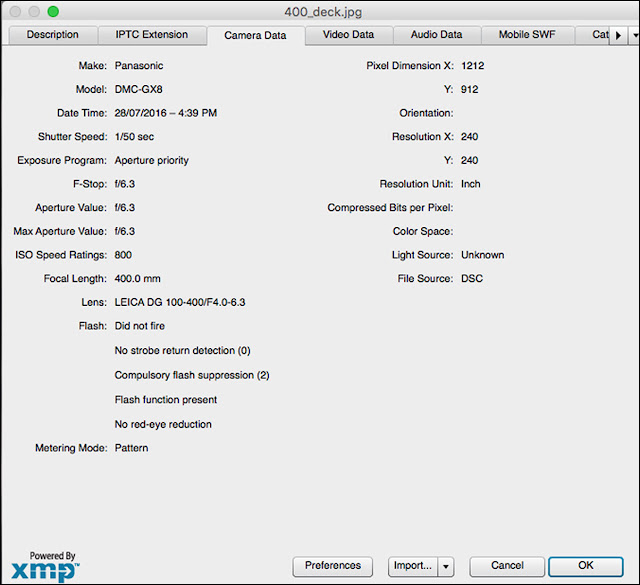Click the Shutter Speed value 1/50 sec
640x585 pixels.
coord(134,137)
